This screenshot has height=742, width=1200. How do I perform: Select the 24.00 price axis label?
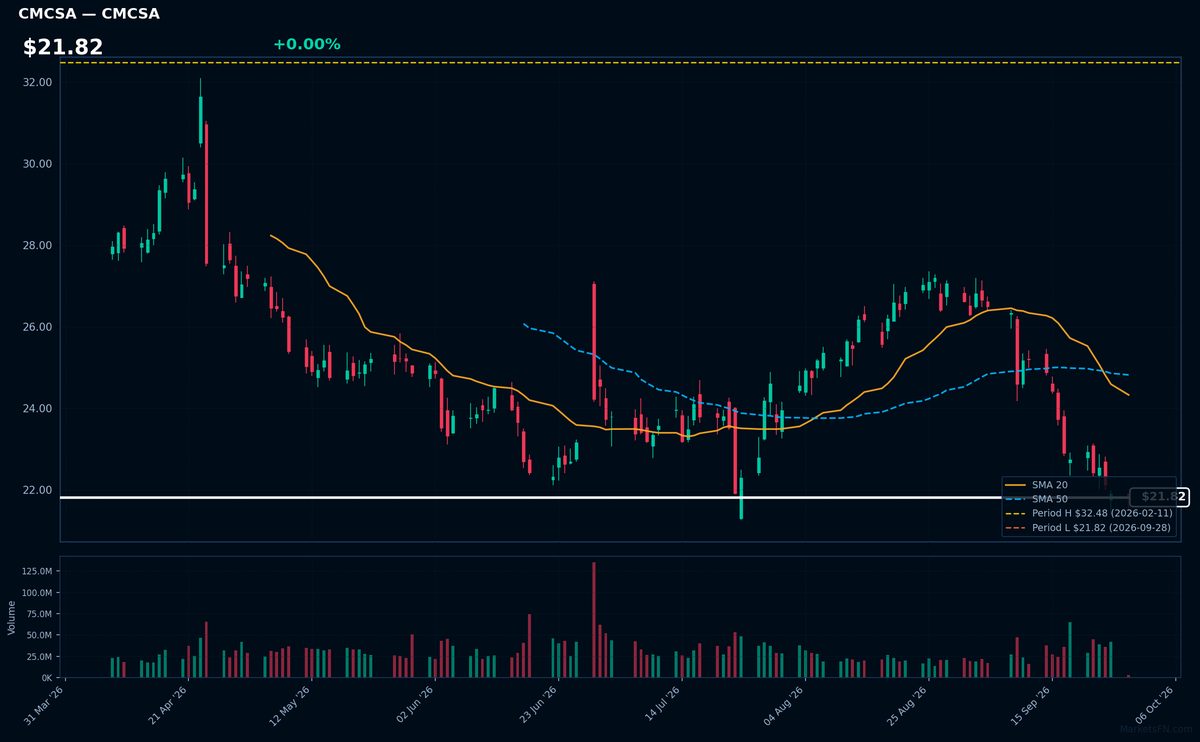pos(37,409)
